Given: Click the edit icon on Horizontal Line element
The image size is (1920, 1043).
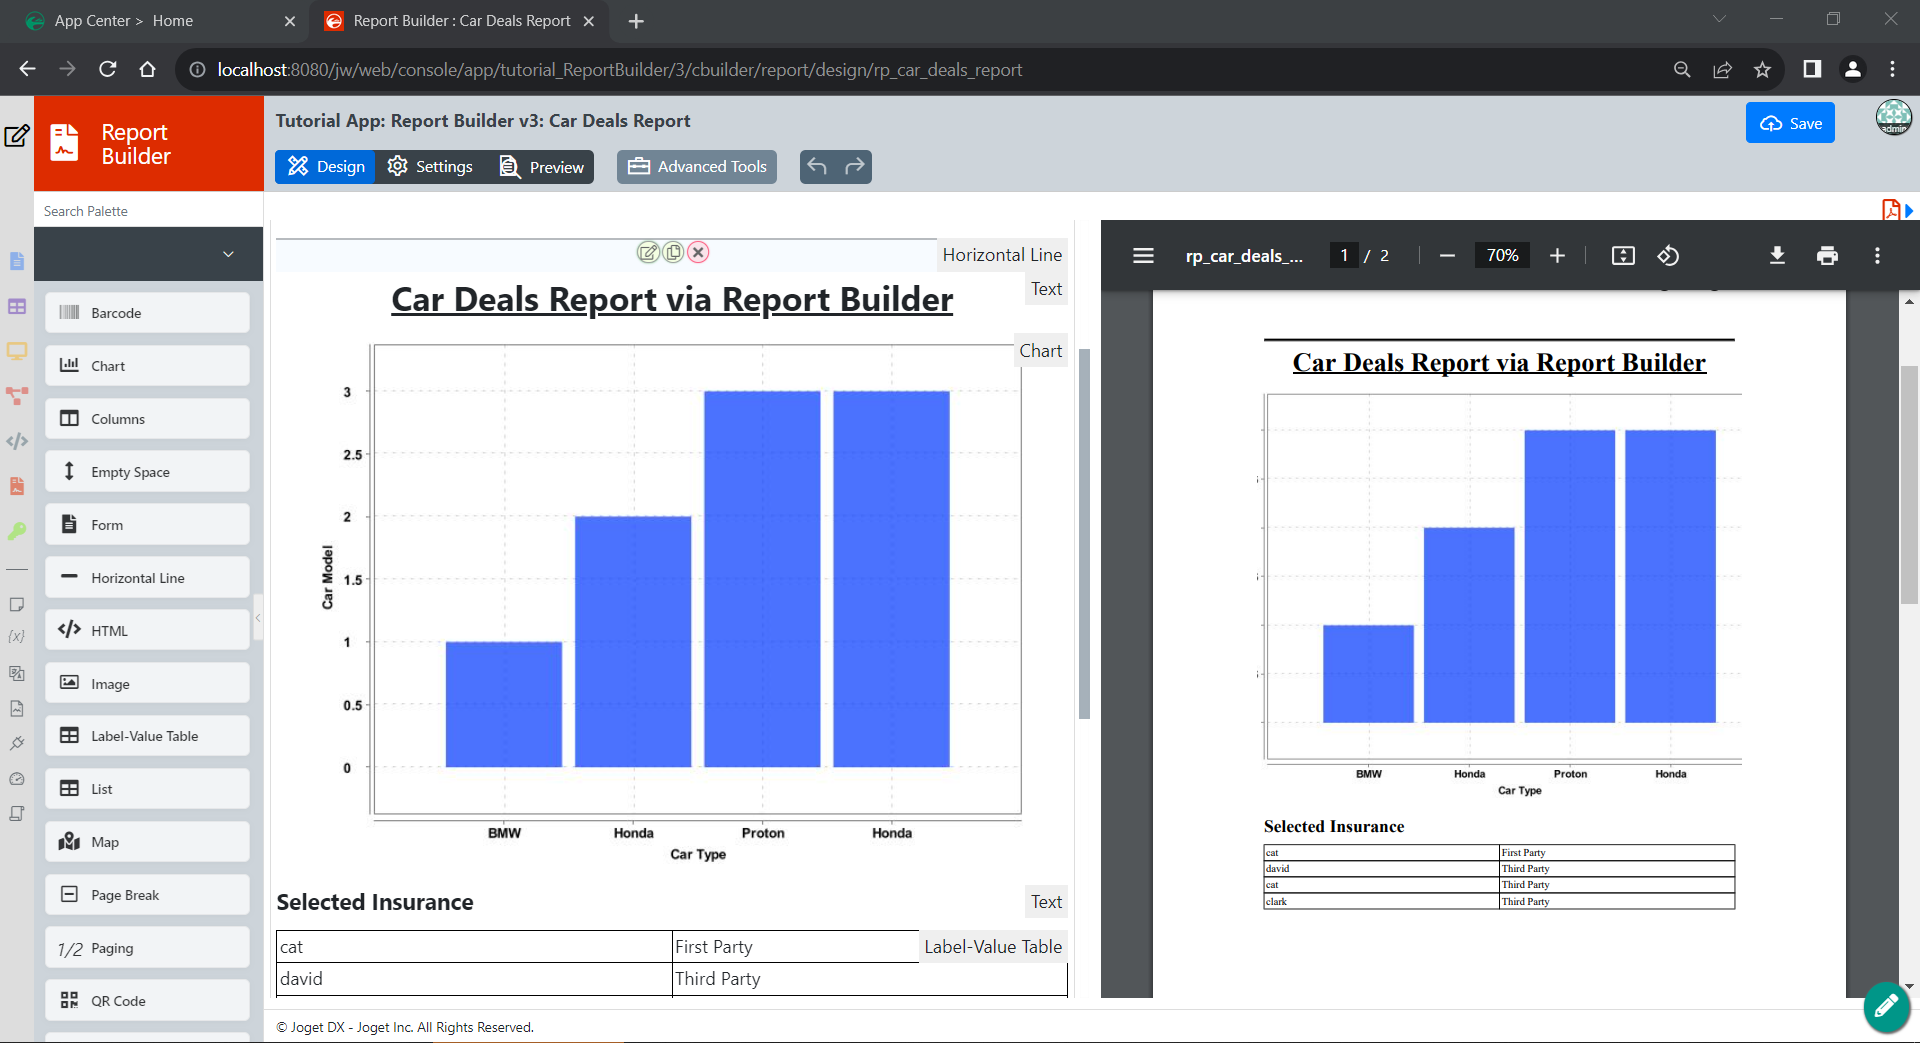Looking at the screenshot, I should [x=648, y=253].
